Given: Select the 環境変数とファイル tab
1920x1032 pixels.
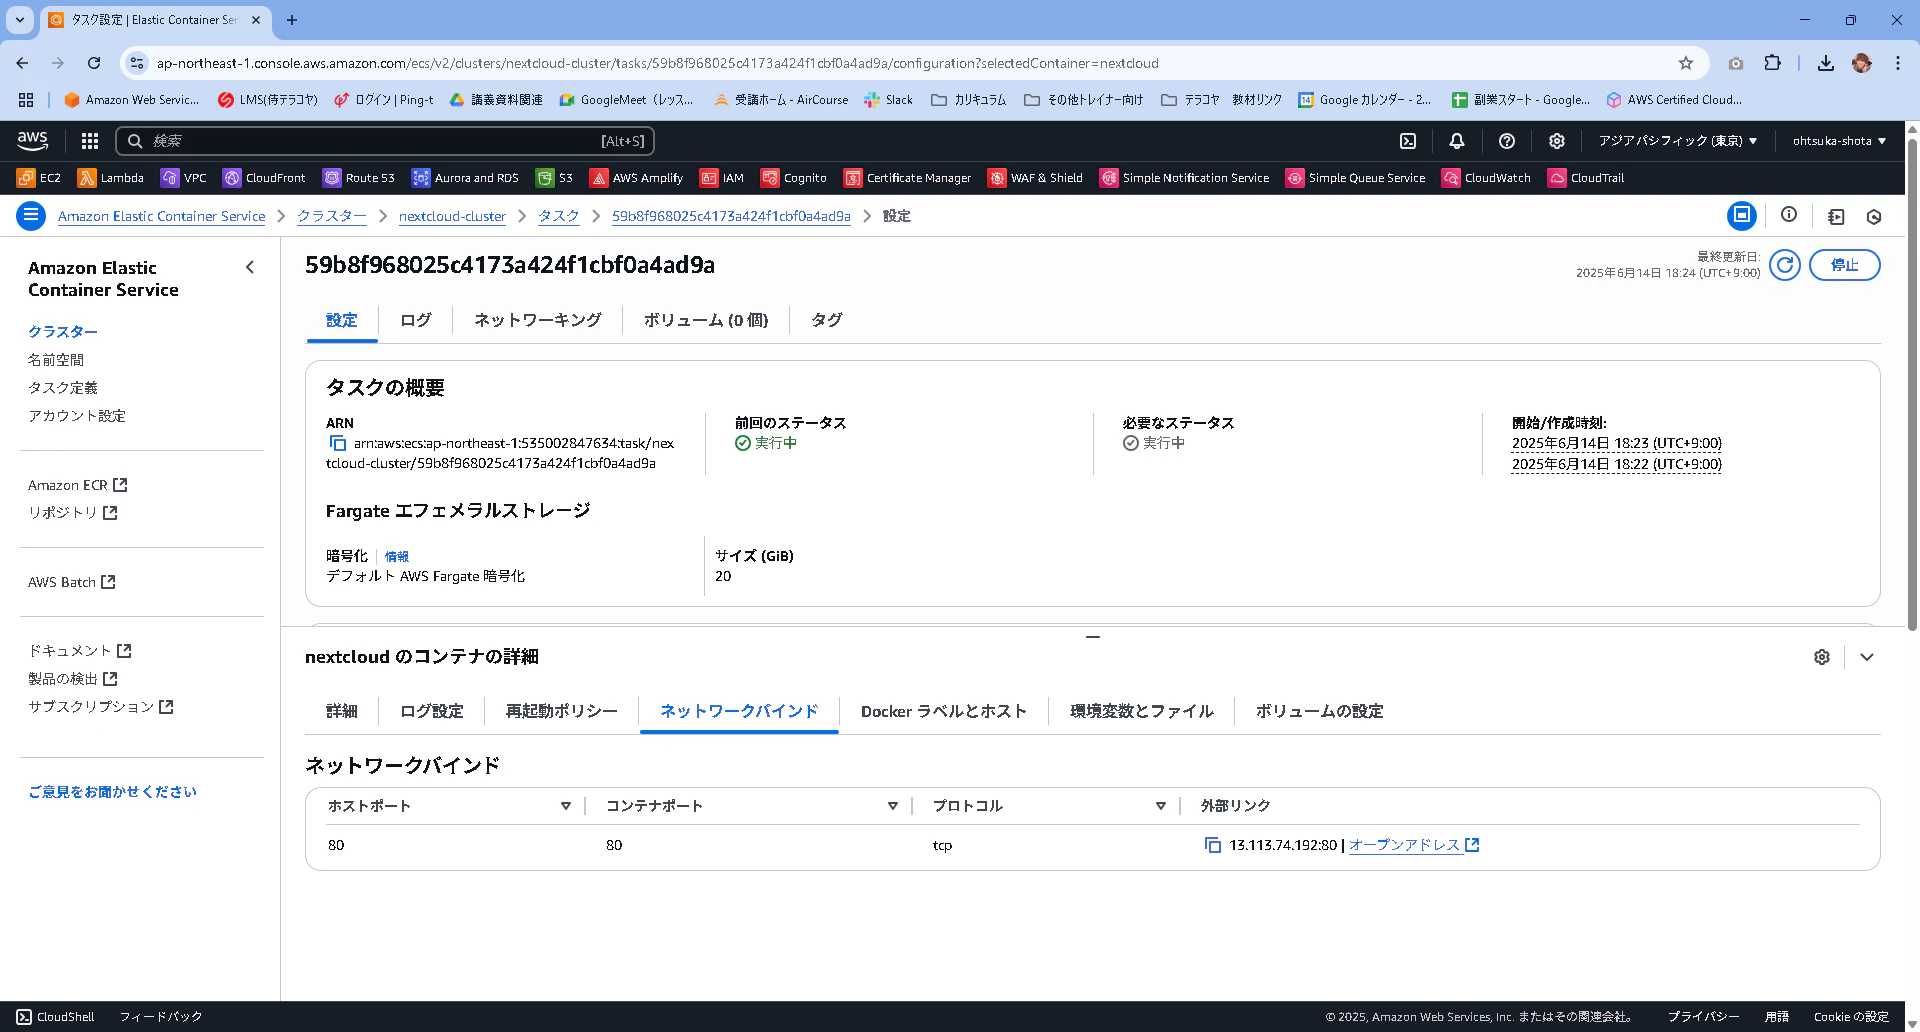Looking at the screenshot, I should [x=1142, y=711].
